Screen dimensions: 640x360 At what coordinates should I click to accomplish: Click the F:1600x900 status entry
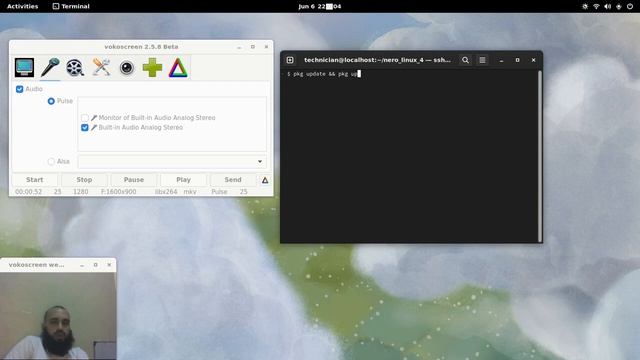tap(118, 191)
